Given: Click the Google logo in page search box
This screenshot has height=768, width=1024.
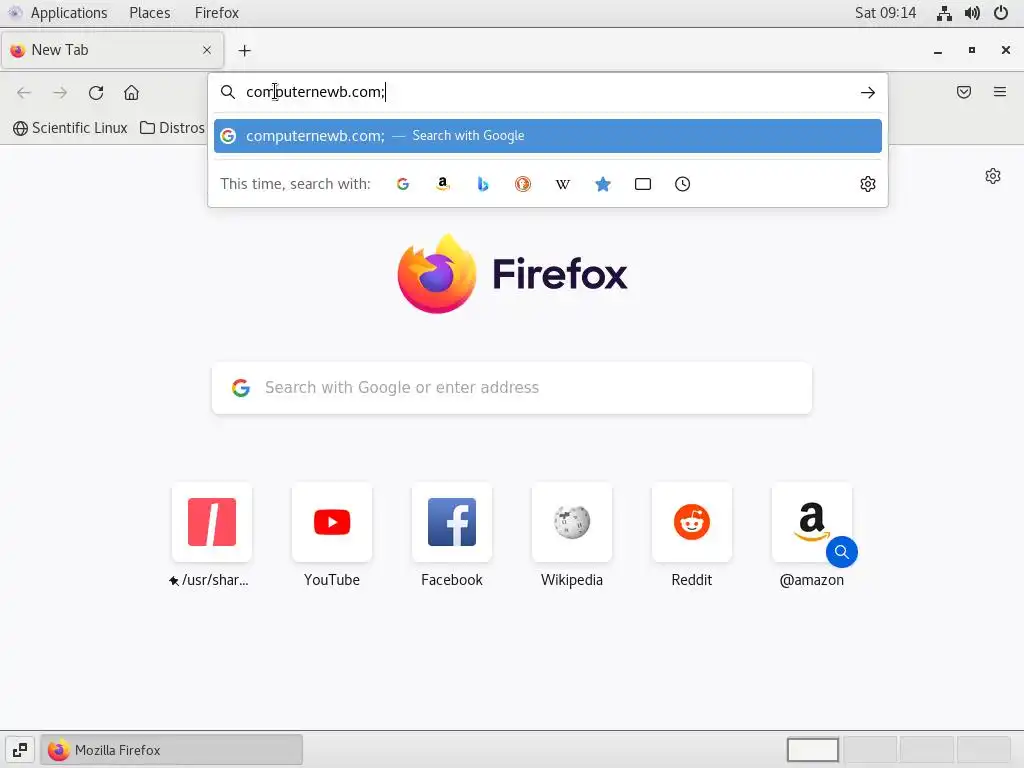Looking at the screenshot, I should [241, 388].
